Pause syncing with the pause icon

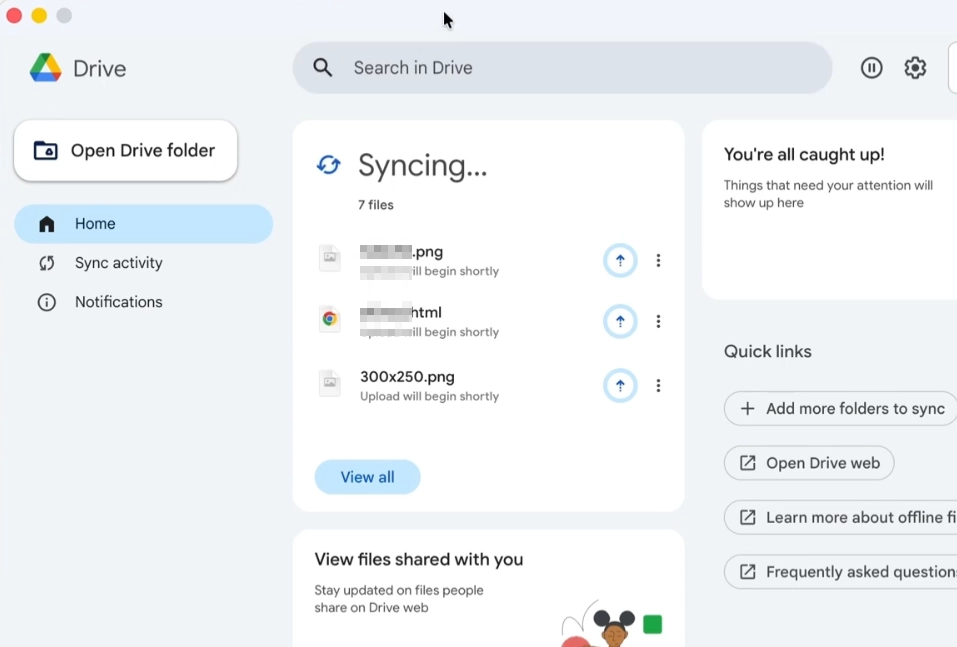tap(871, 68)
